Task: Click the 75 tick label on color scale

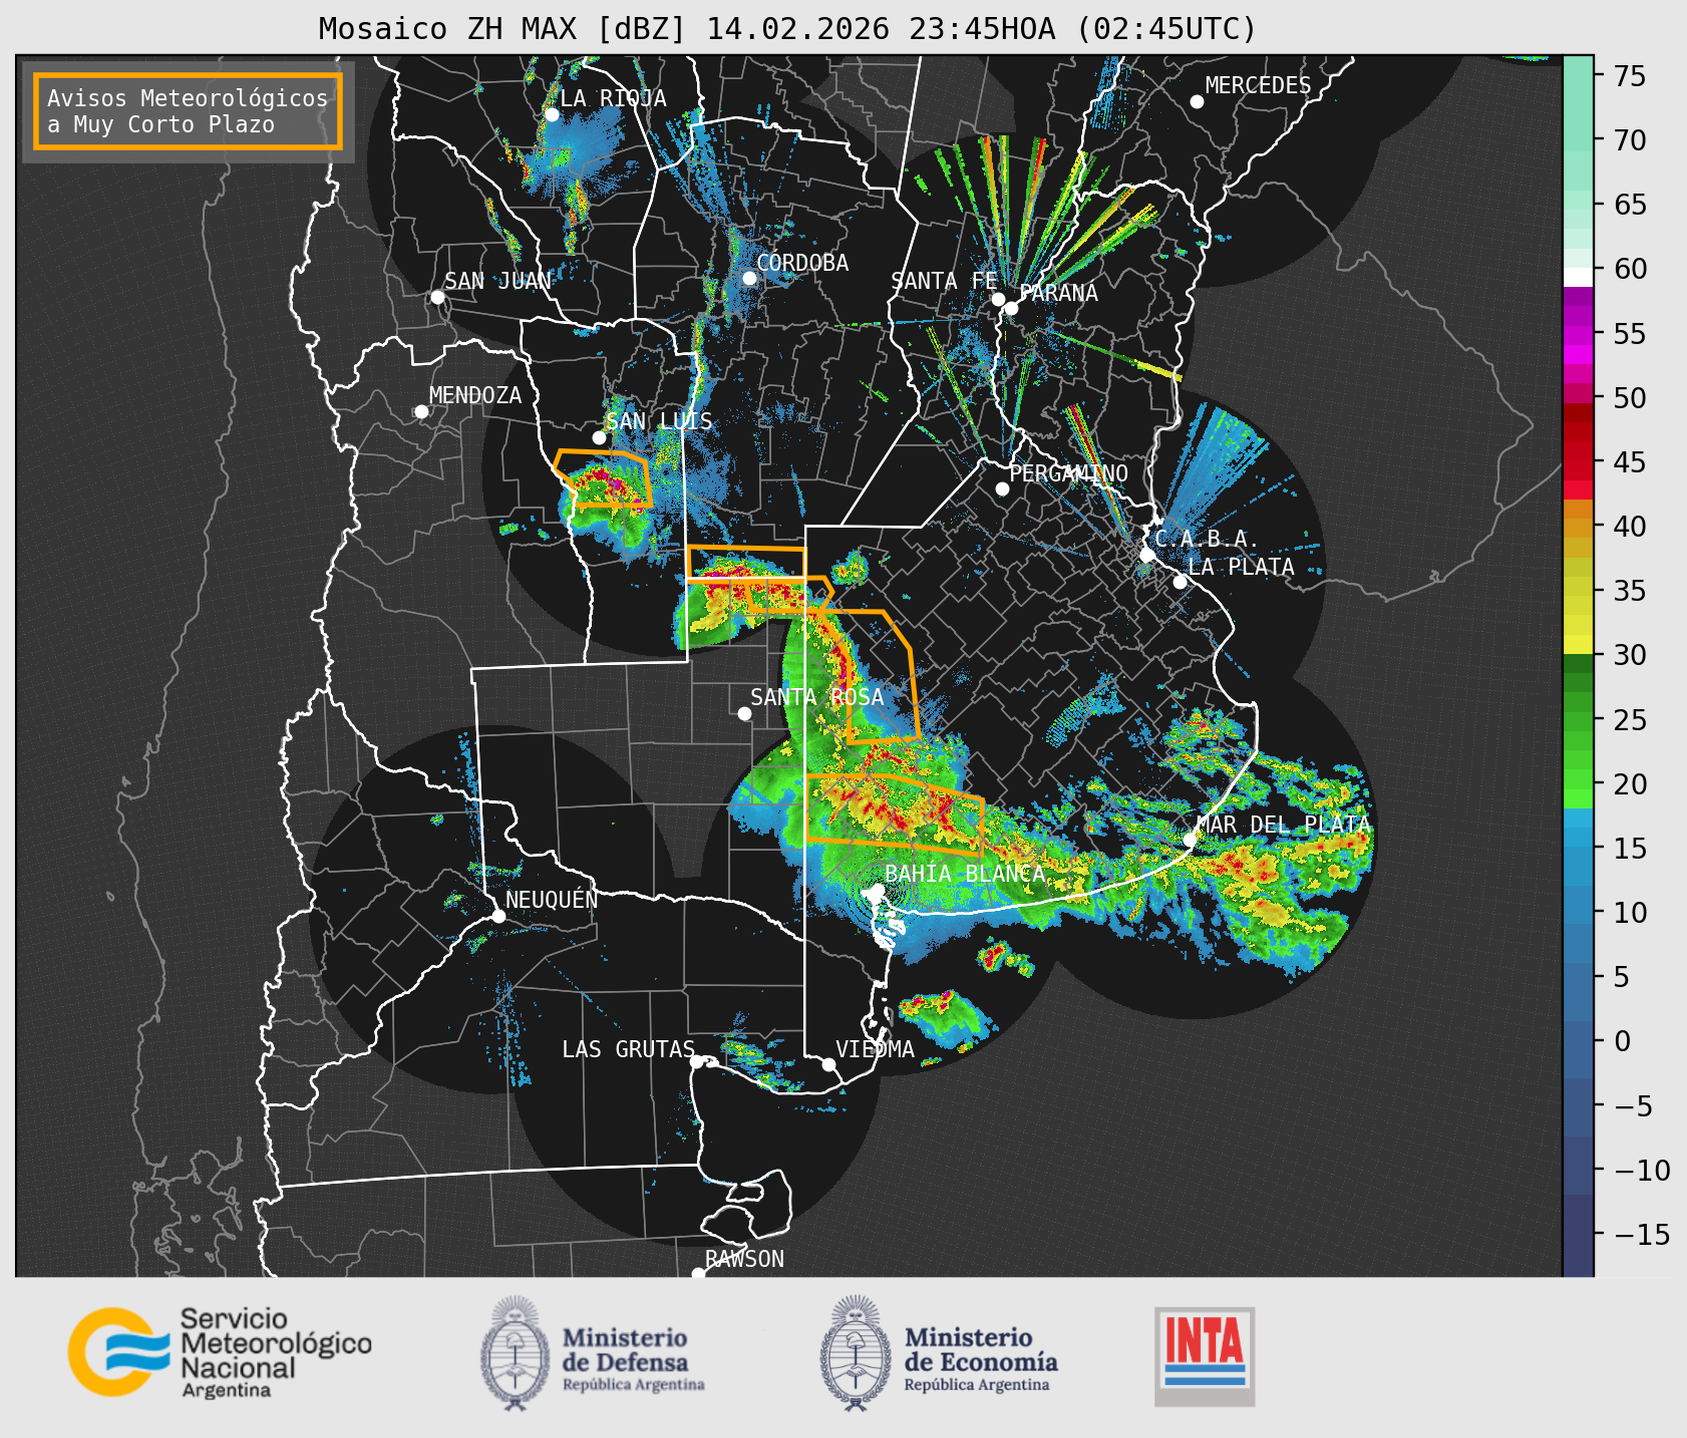Action: click(x=1629, y=76)
